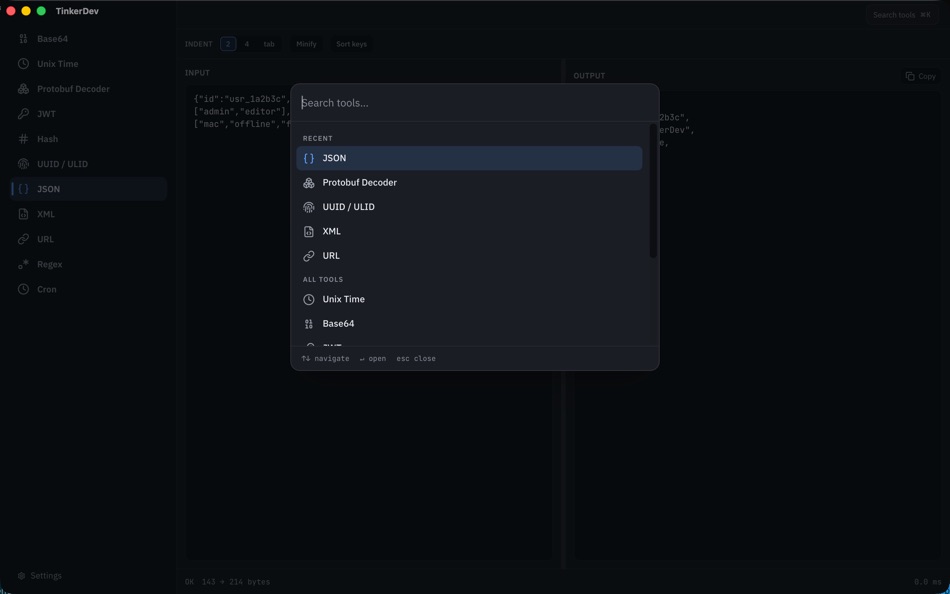
Task: Open JSON from the Recent list
Action: click(x=469, y=158)
